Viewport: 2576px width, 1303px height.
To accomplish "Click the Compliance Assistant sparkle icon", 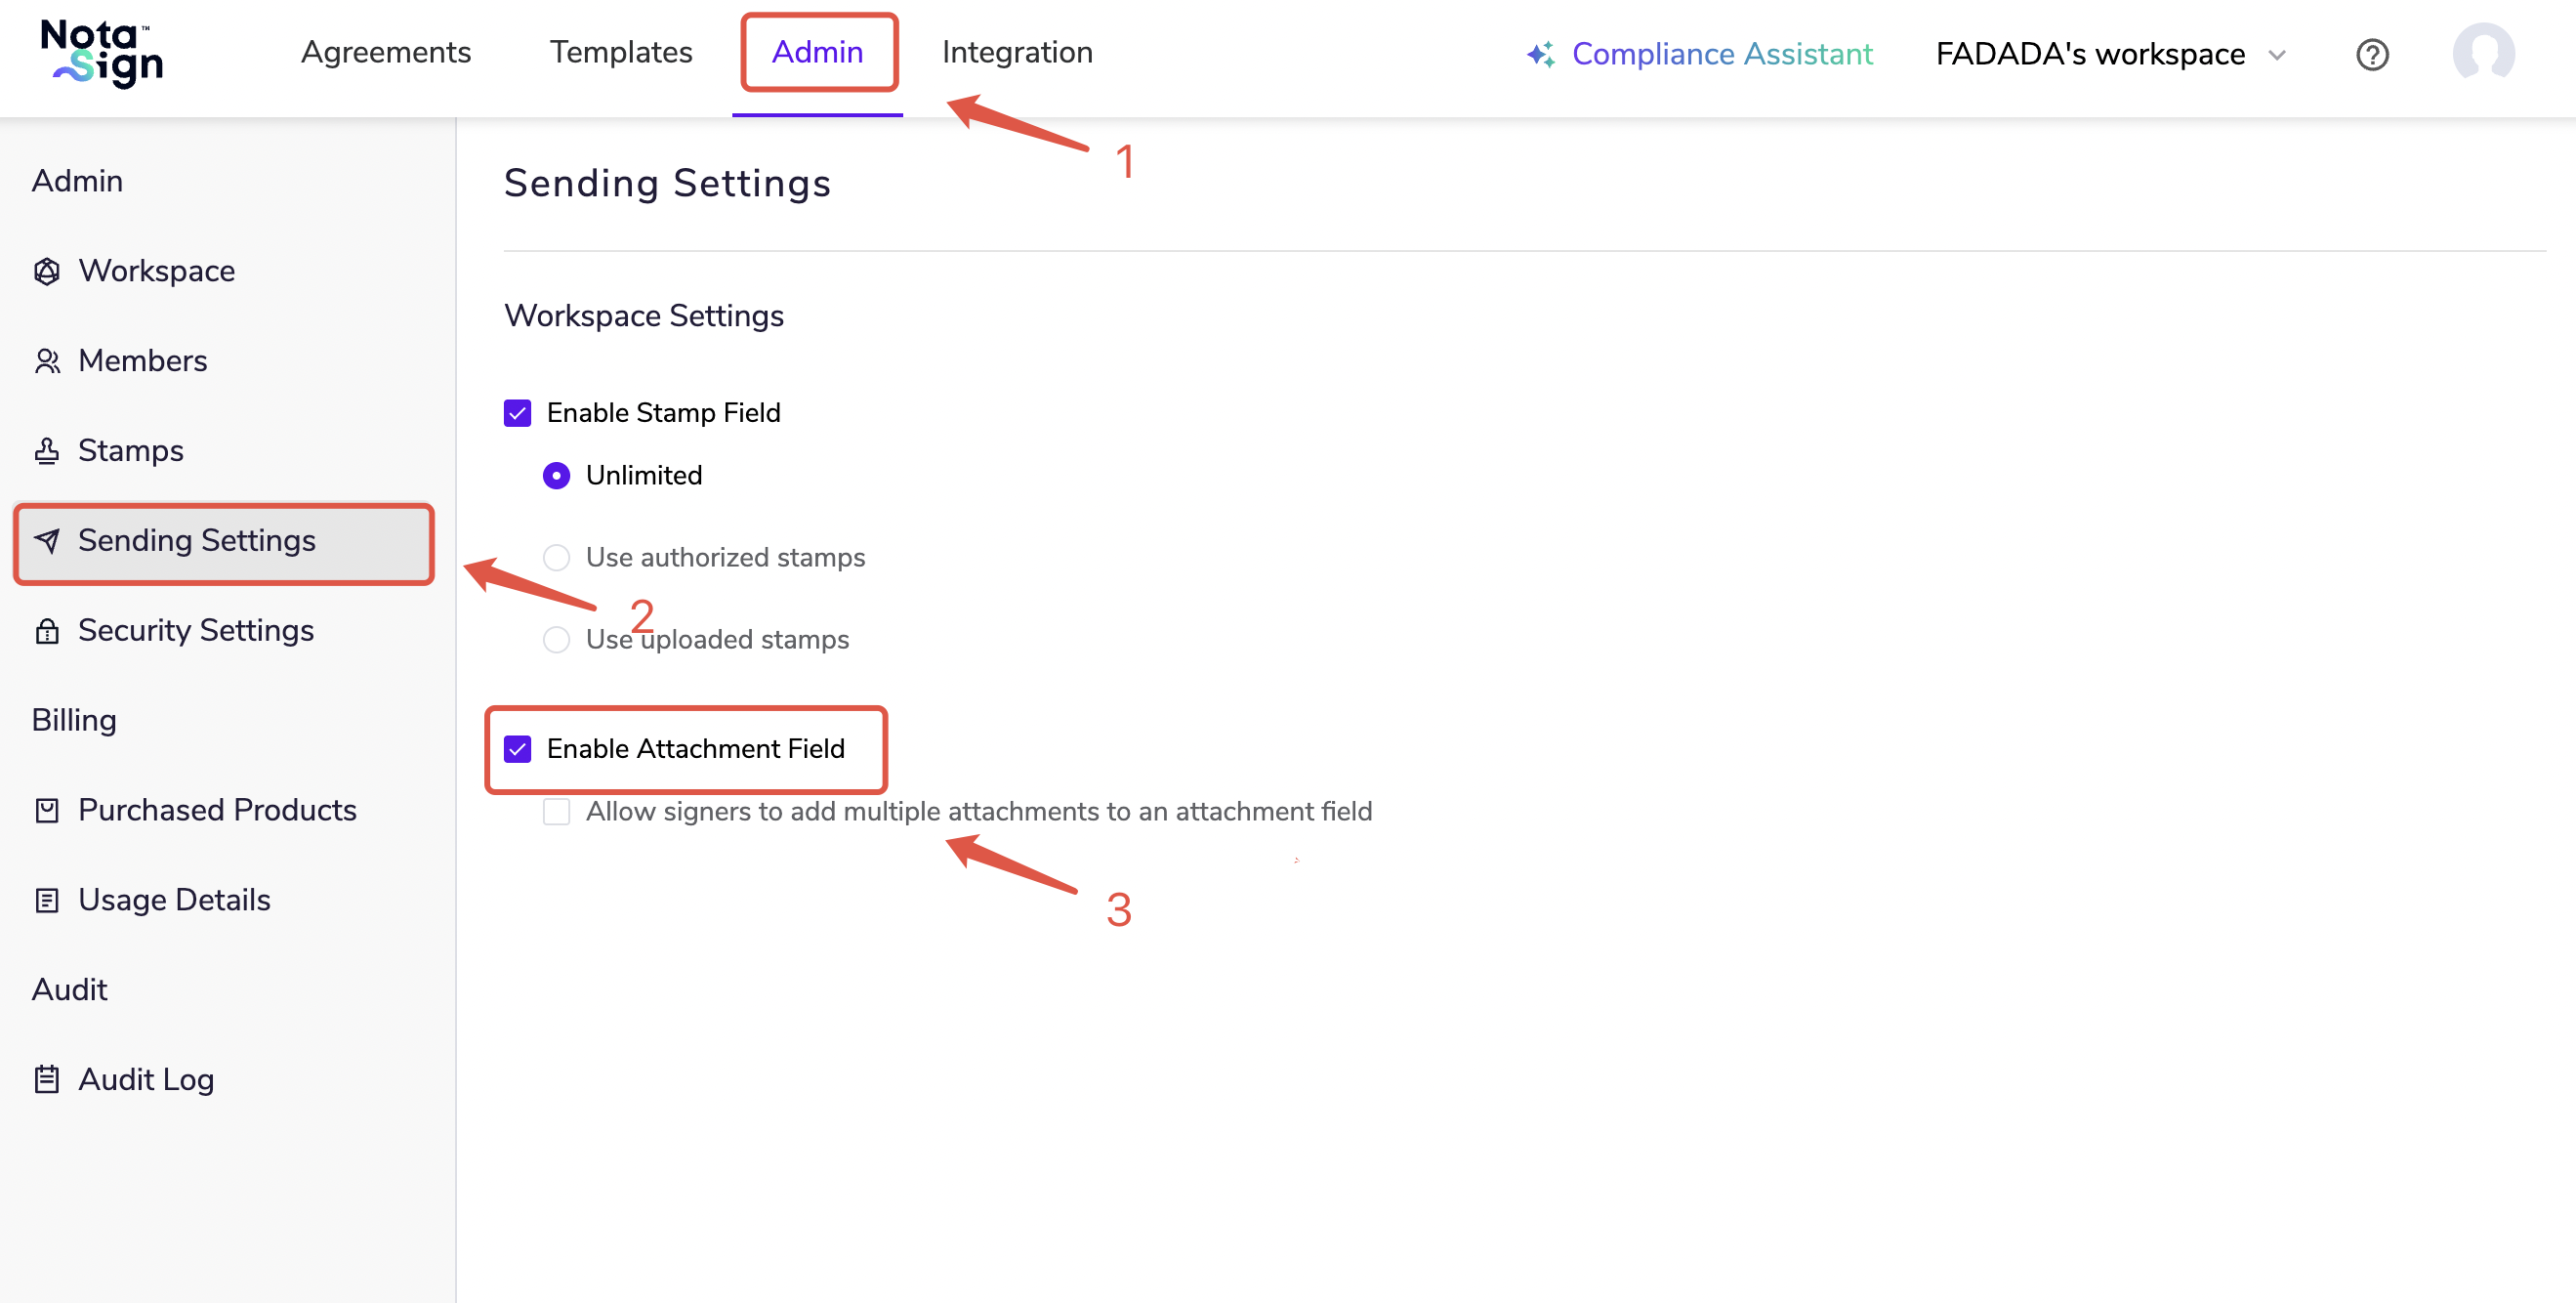I will point(1540,54).
